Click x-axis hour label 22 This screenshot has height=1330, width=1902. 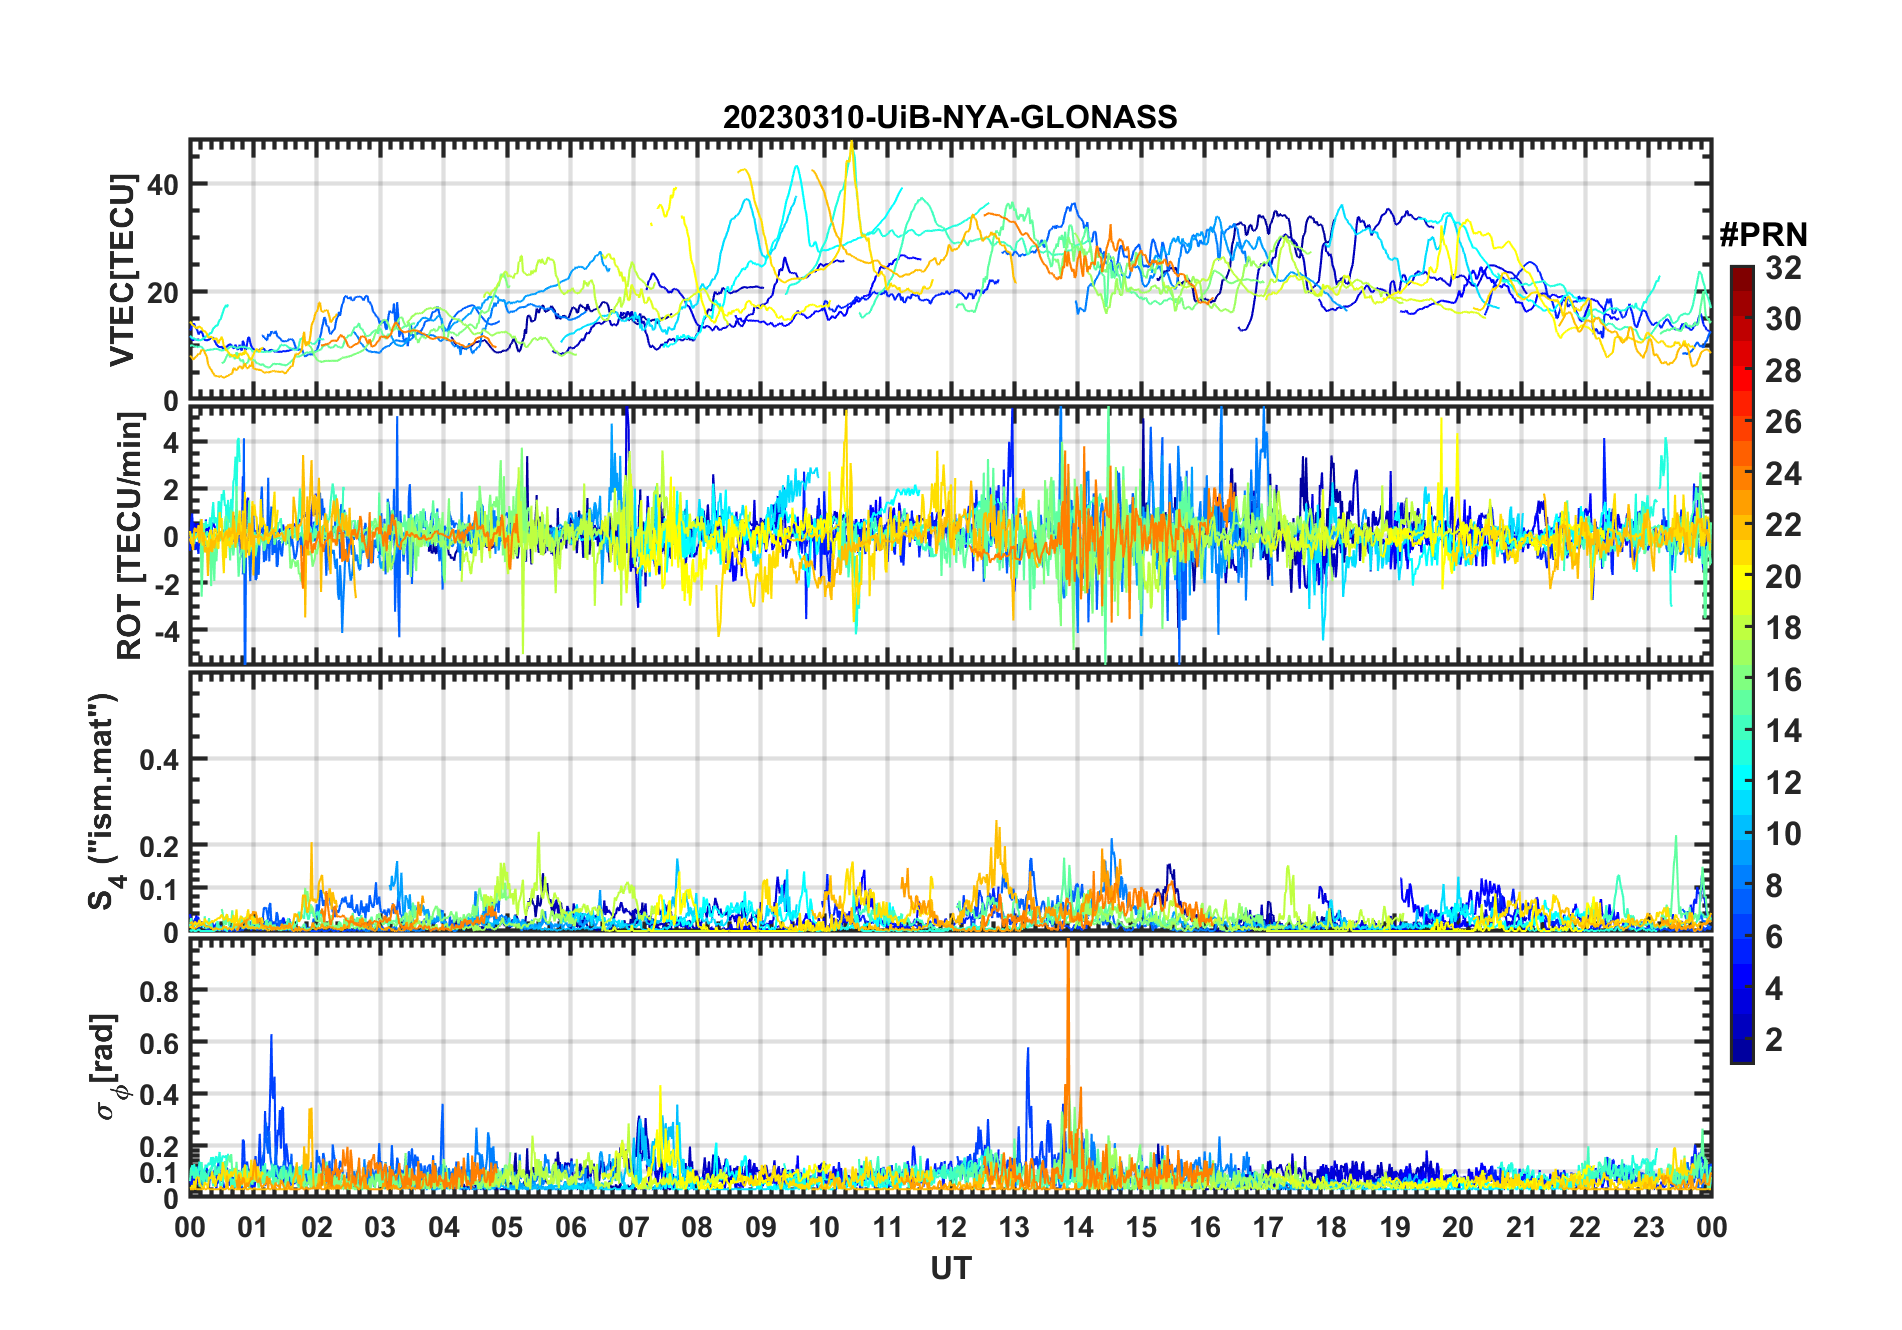coord(1585,1226)
